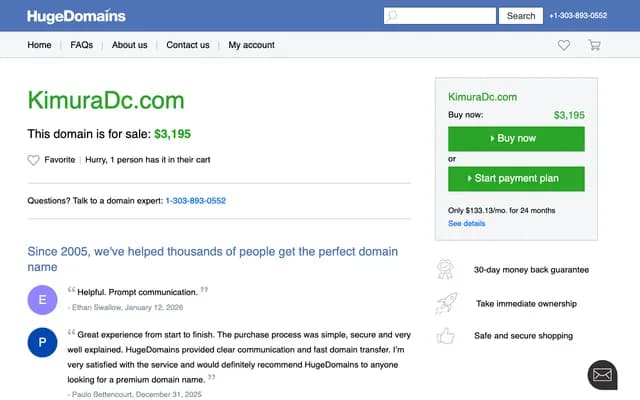Open the About us menu item
This screenshot has width=640, height=400.
pos(129,45)
